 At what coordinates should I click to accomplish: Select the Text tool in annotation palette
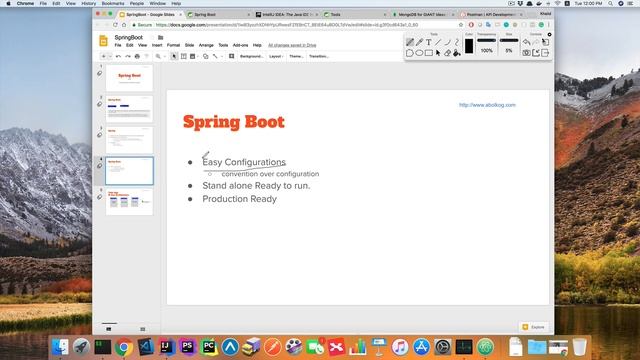pos(429,42)
